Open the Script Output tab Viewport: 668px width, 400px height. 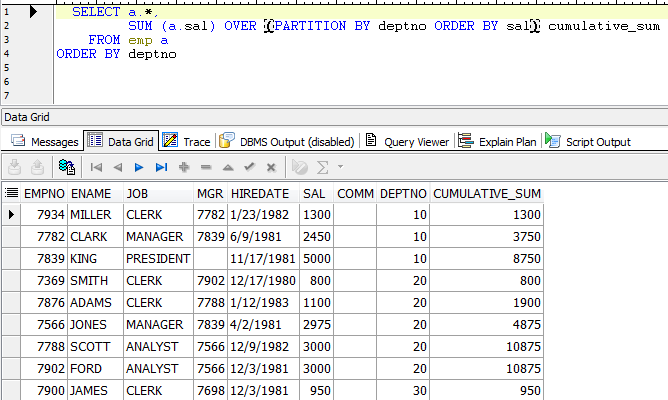click(589, 142)
